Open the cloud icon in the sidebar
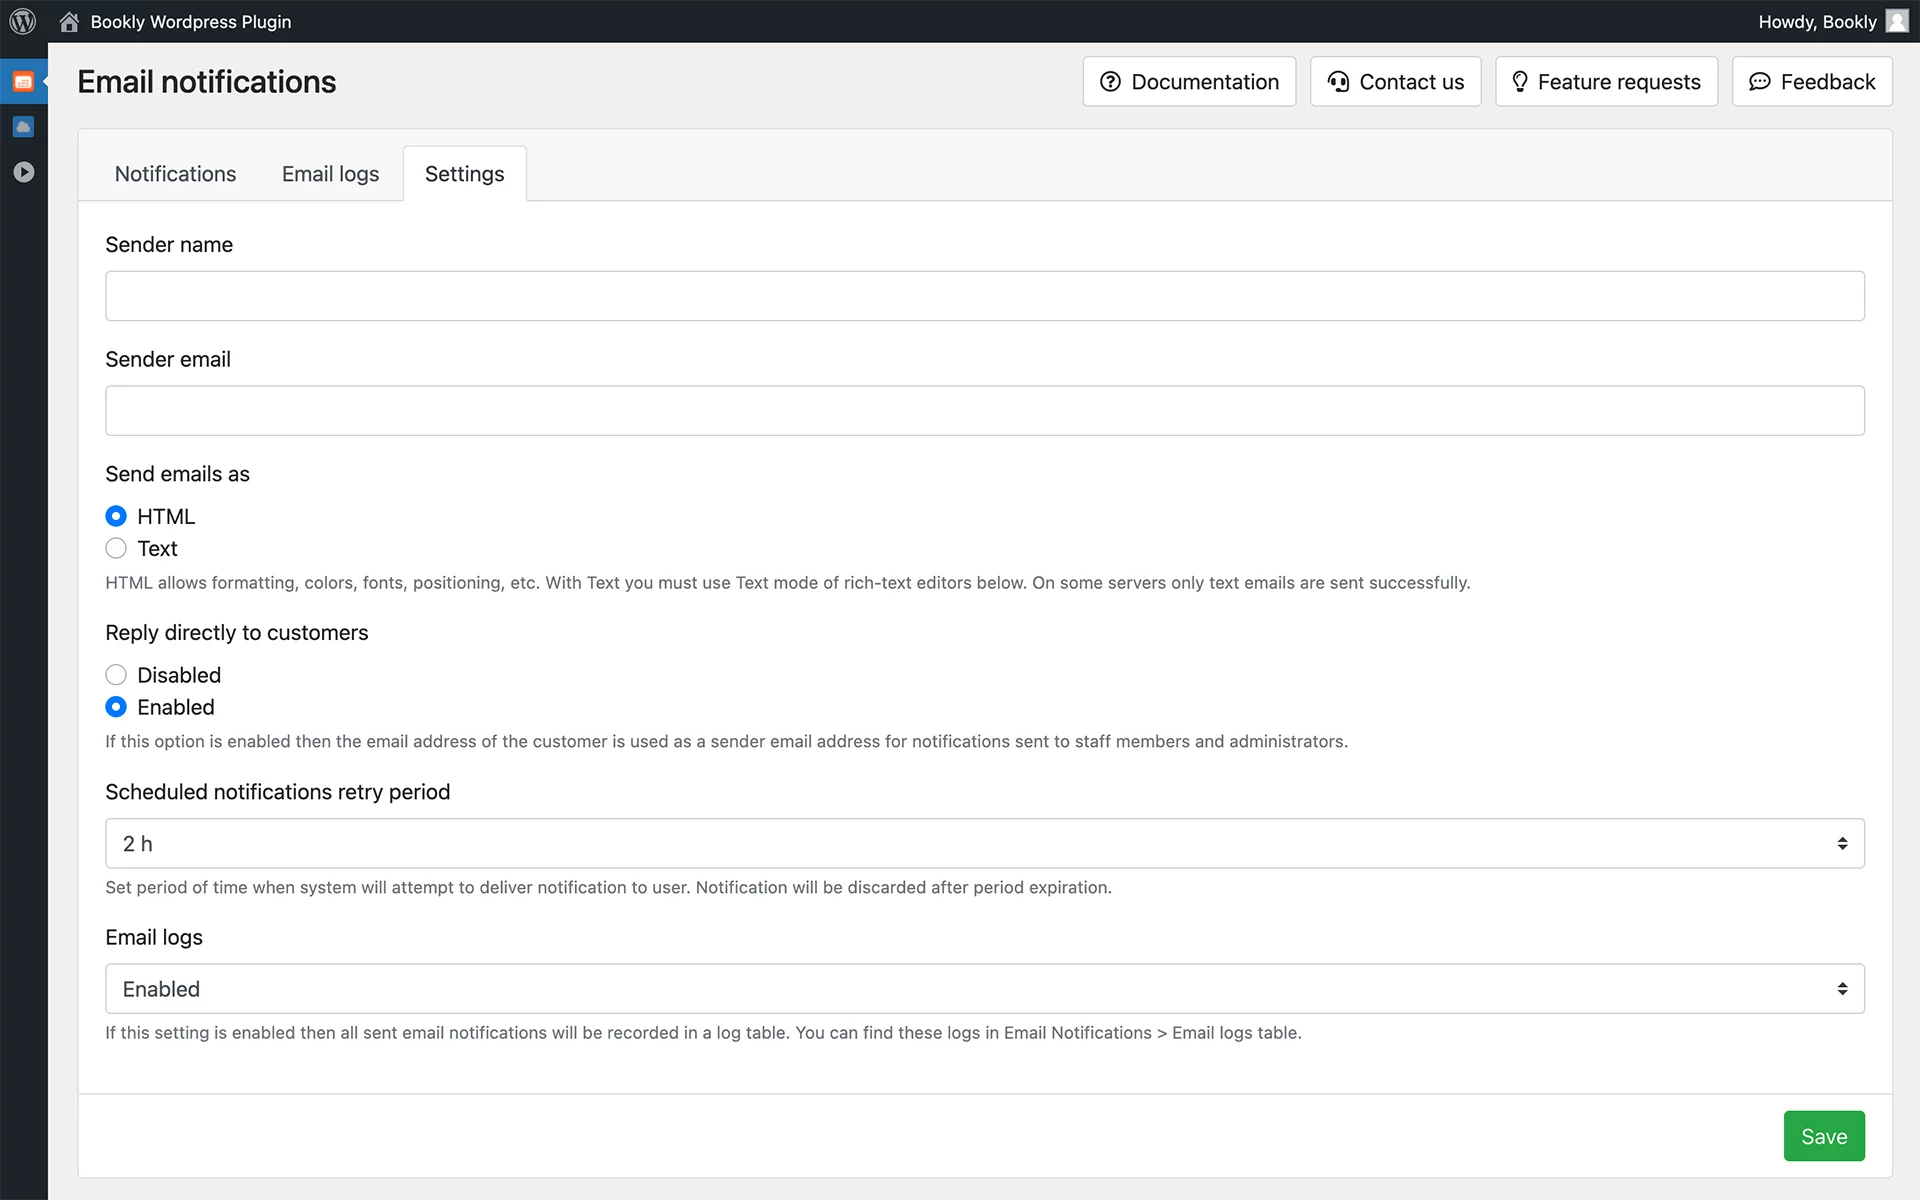Image resolution: width=1920 pixels, height=1200 pixels. point(23,127)
